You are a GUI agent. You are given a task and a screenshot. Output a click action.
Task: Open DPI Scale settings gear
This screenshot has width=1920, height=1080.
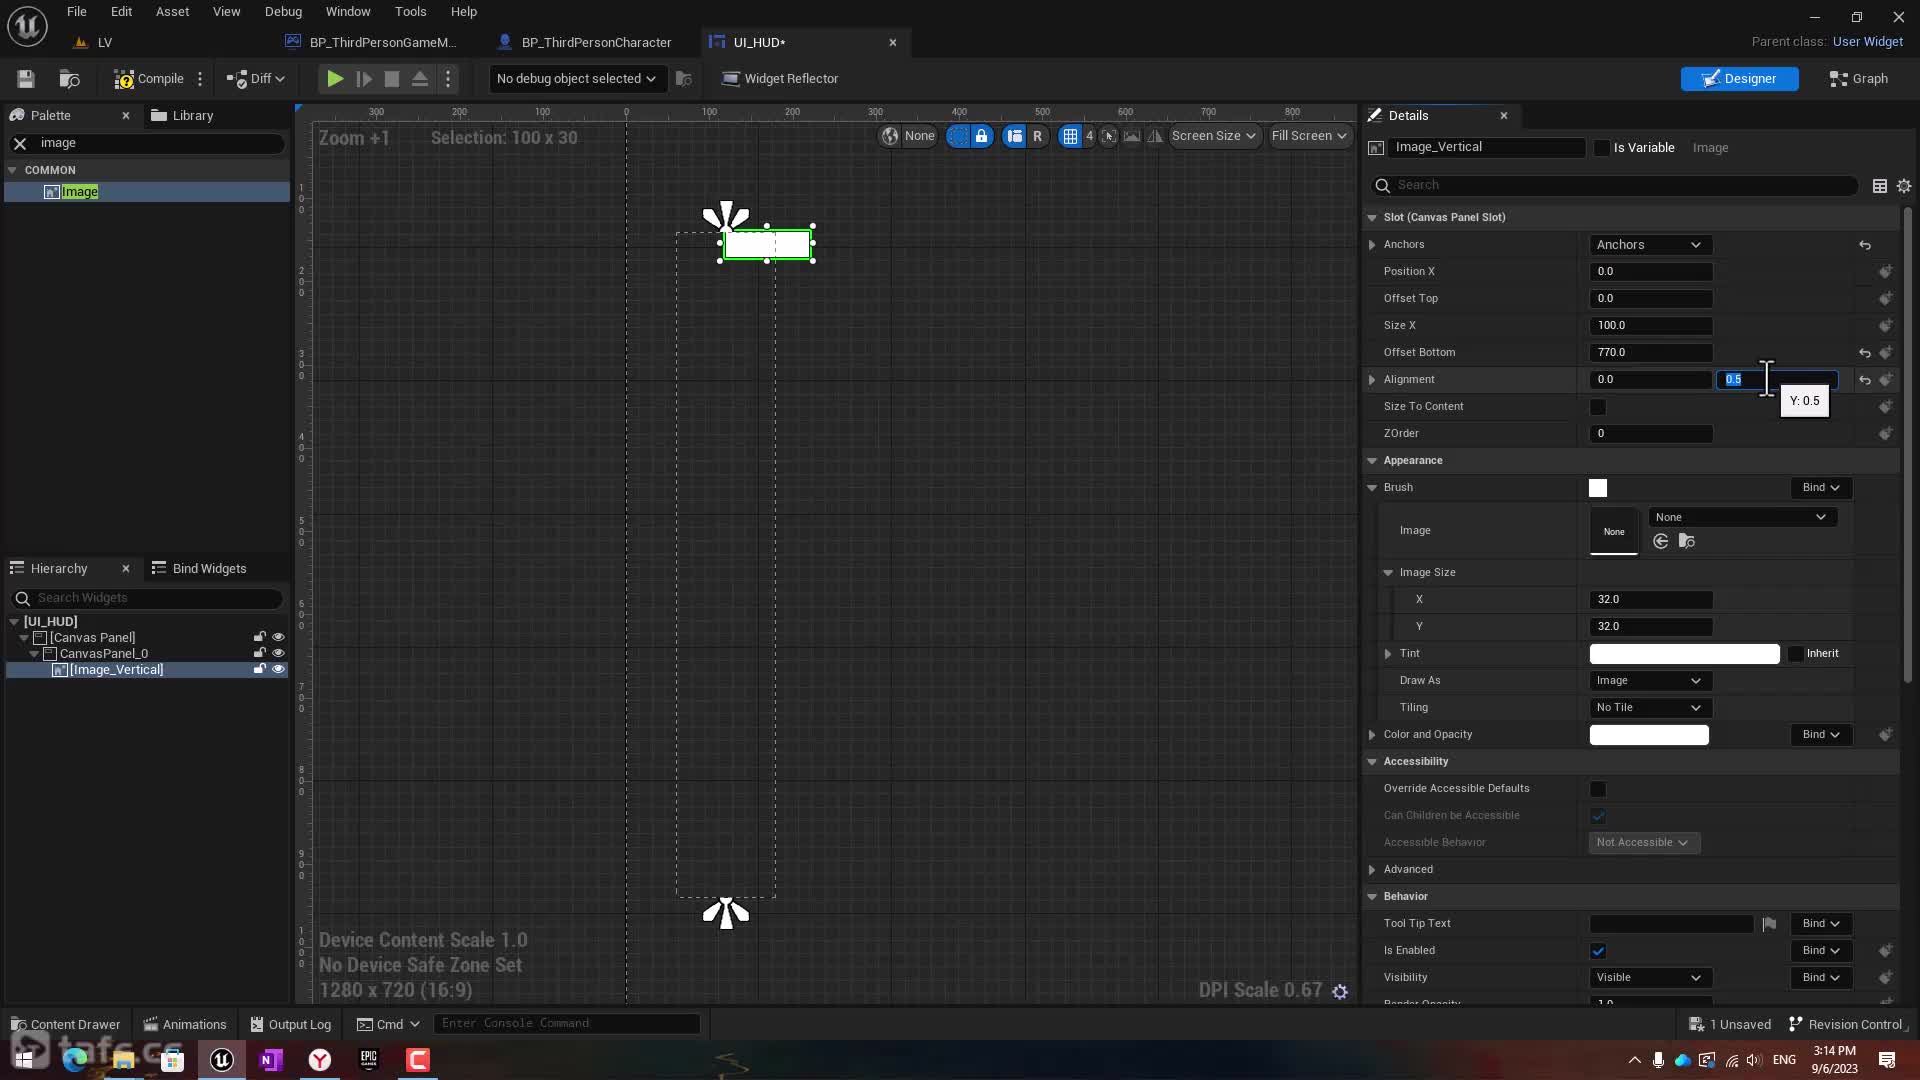pyautogui.click(x=1340, y=992)
